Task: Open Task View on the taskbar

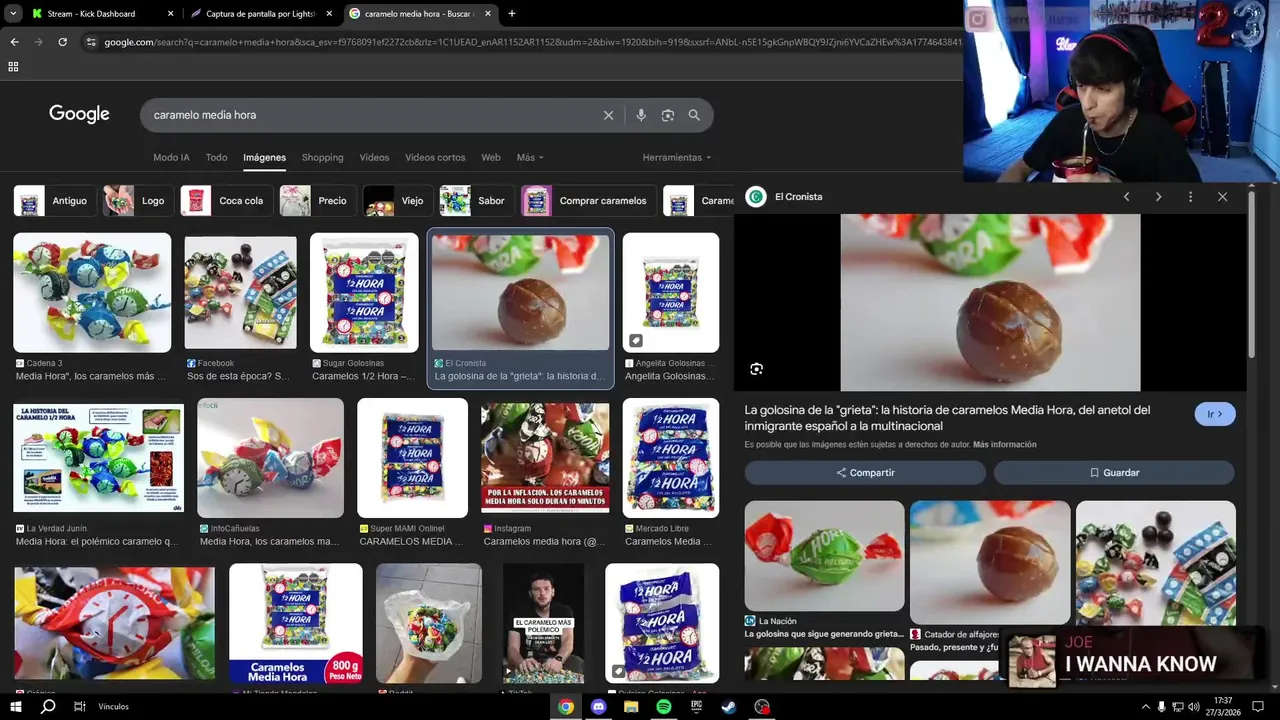Action: pyautogui.click(x=80, y=706)
